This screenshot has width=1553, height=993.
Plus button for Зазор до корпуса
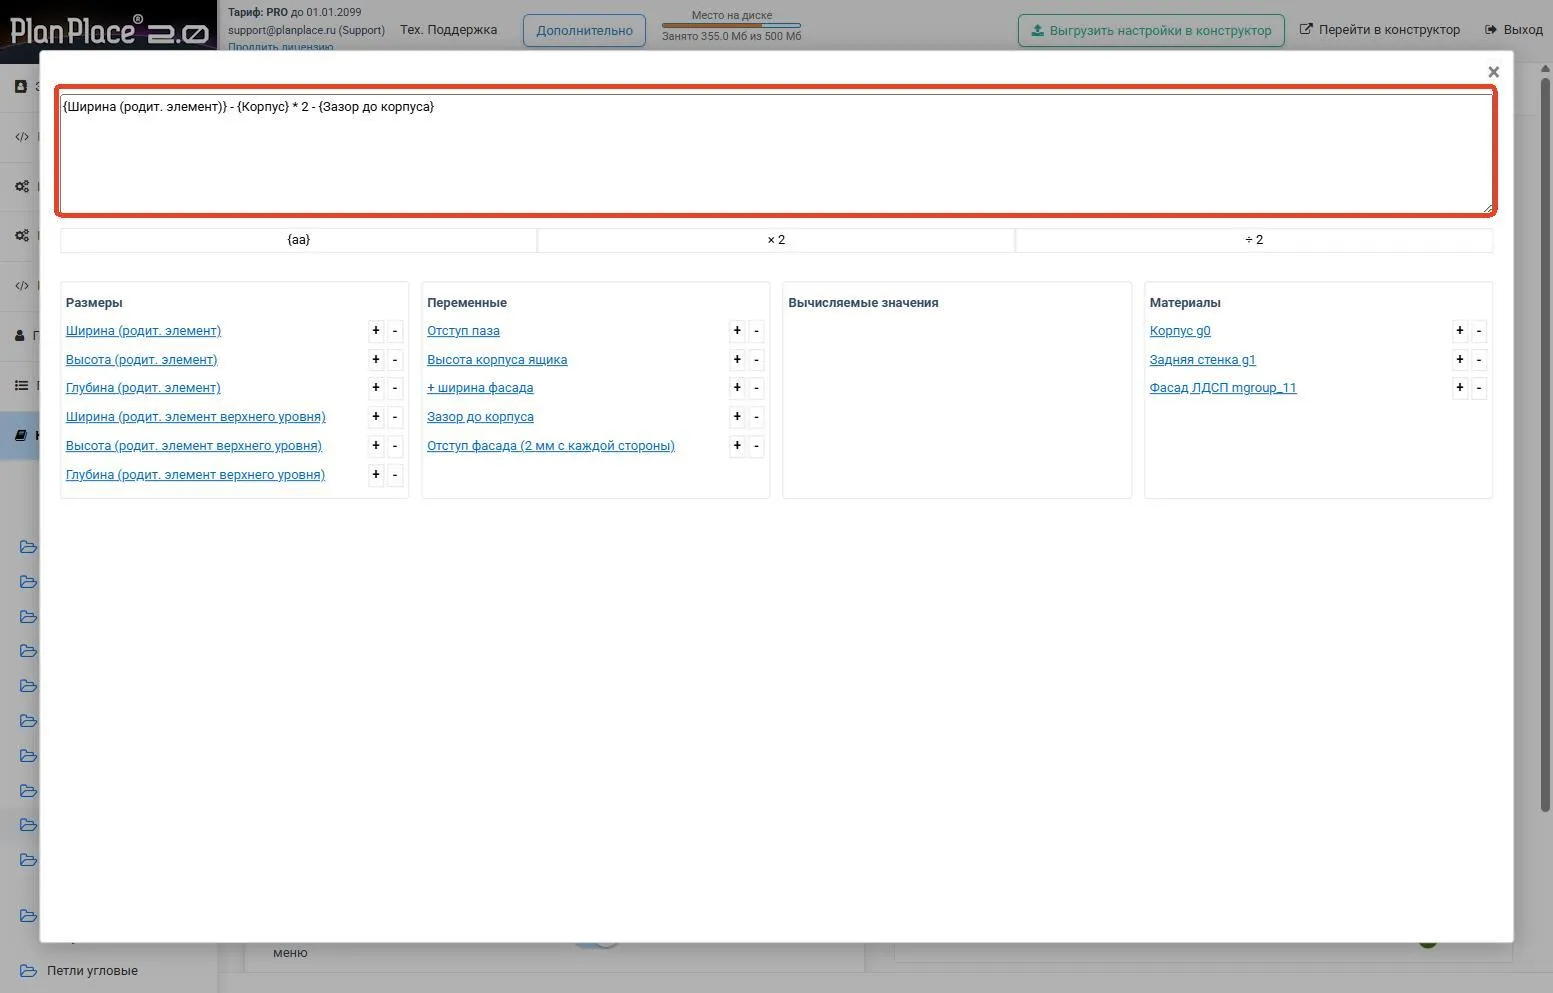pos(737,417)
